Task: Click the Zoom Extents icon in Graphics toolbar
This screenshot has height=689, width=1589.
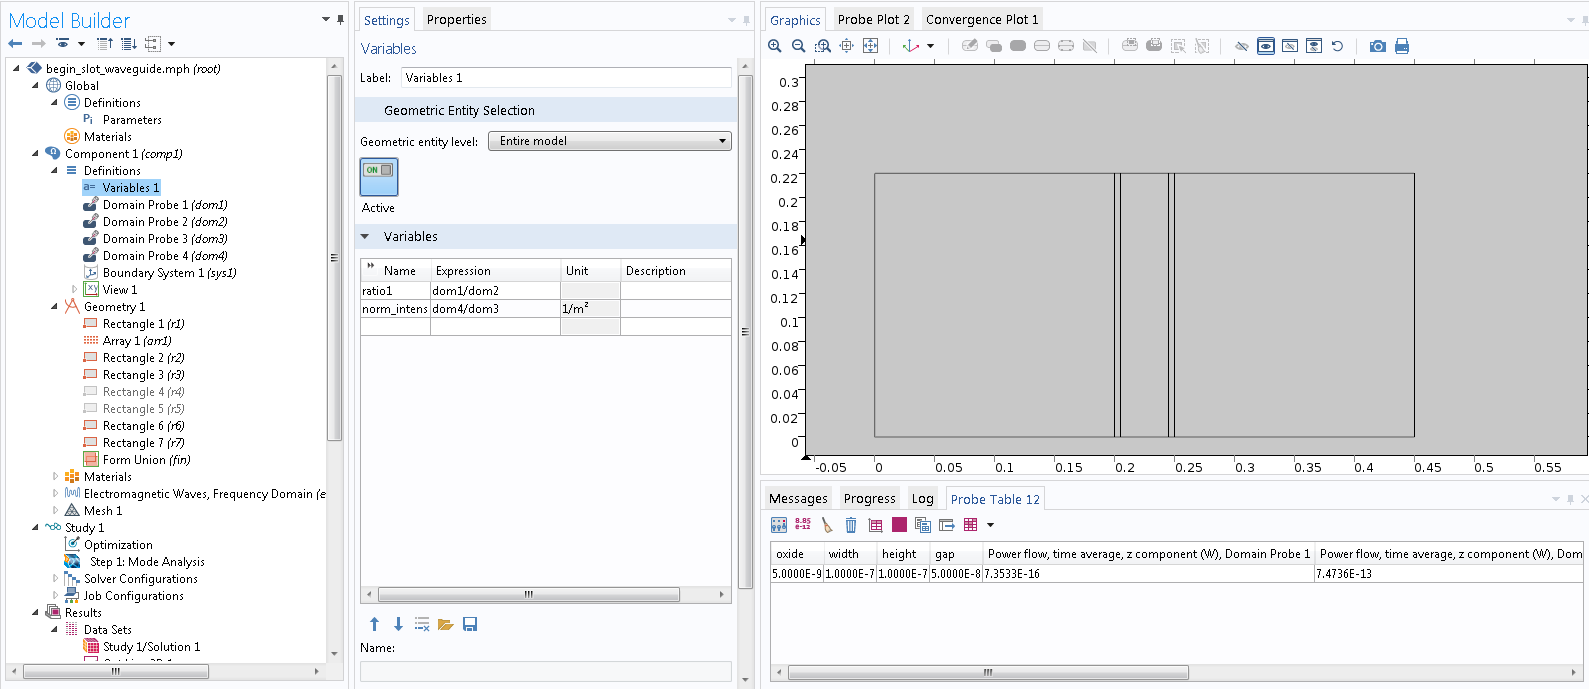Action: (x=870, y=46)
